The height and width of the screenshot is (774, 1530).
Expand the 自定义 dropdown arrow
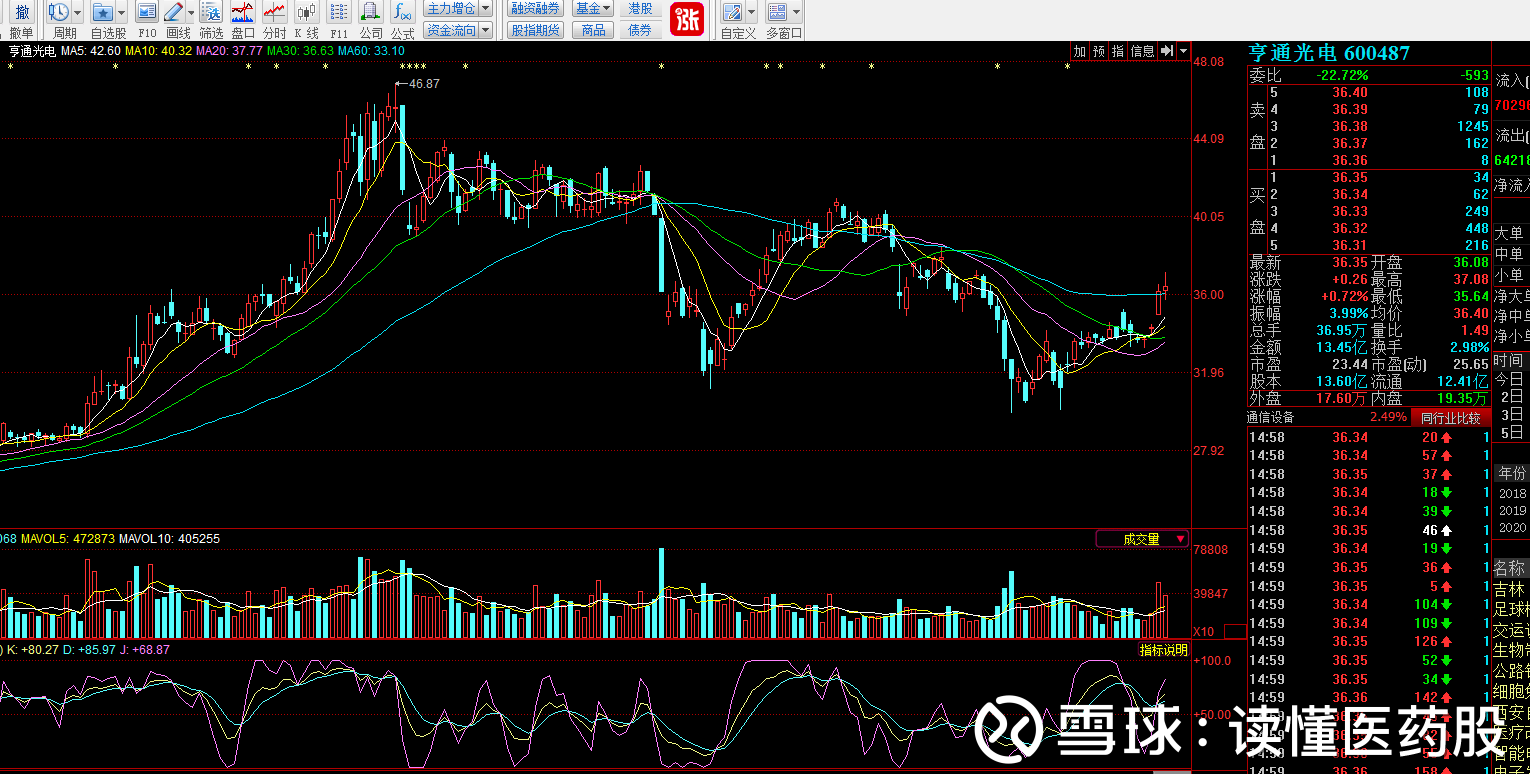click(751, 12)
